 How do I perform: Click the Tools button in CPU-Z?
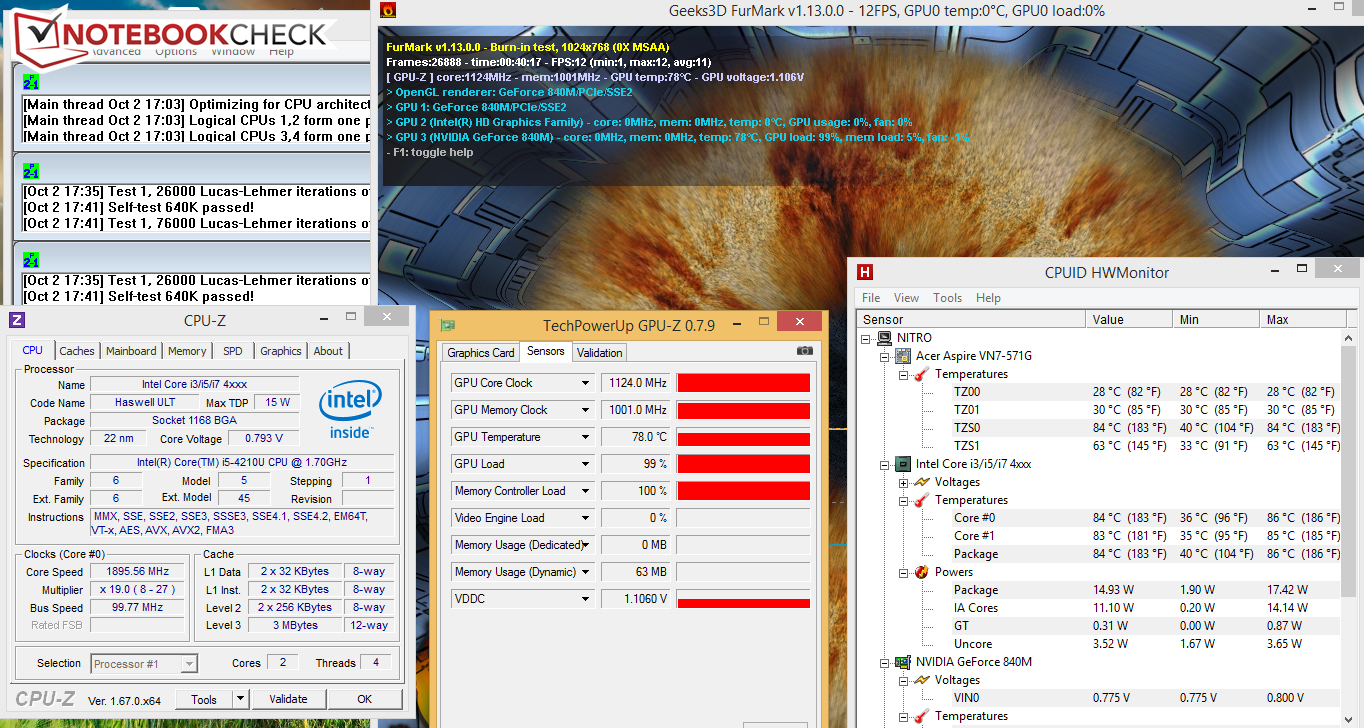(x=204, y=699)
